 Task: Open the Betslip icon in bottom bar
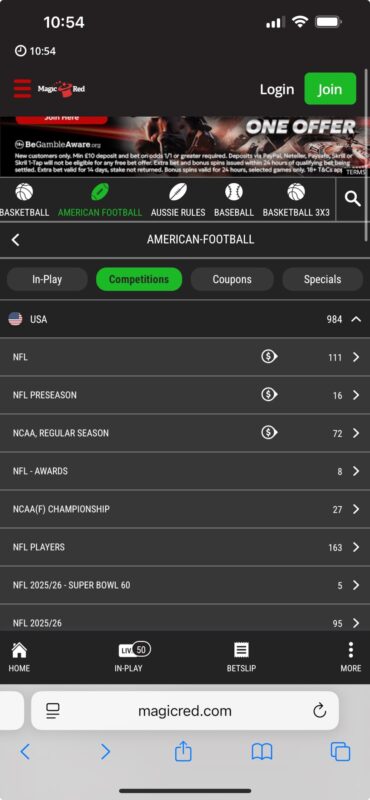click(x=241, y=650)
